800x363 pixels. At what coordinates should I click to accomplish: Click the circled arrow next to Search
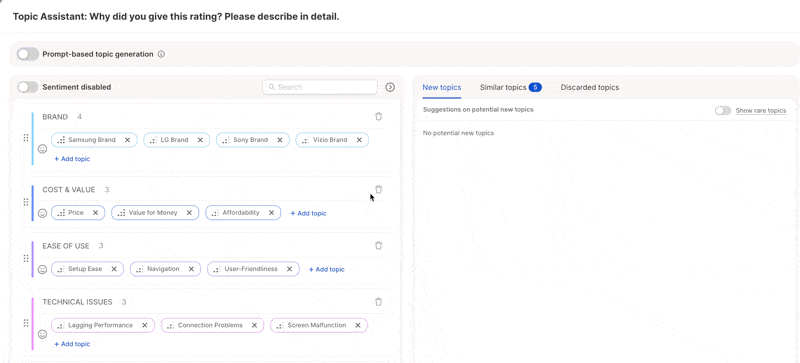pos(390,87)
